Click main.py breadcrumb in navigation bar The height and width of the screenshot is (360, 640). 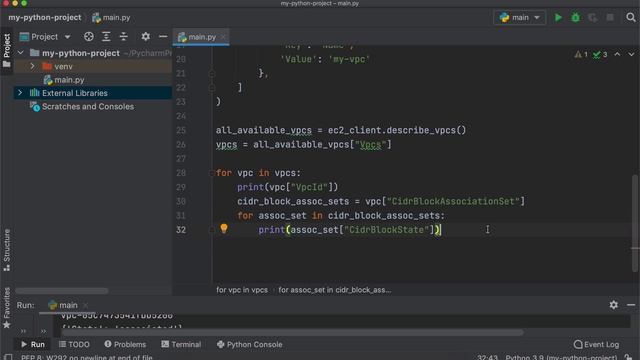(x=111, y=18)
